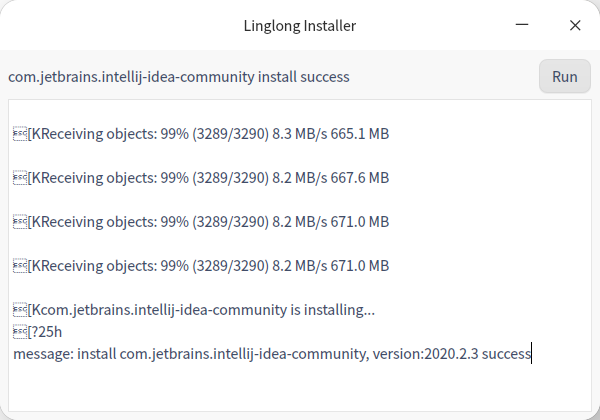Place cursor after 'version:2020.2.3 success'
This screenshot has height=420, width=600.
tap(532, 354)
